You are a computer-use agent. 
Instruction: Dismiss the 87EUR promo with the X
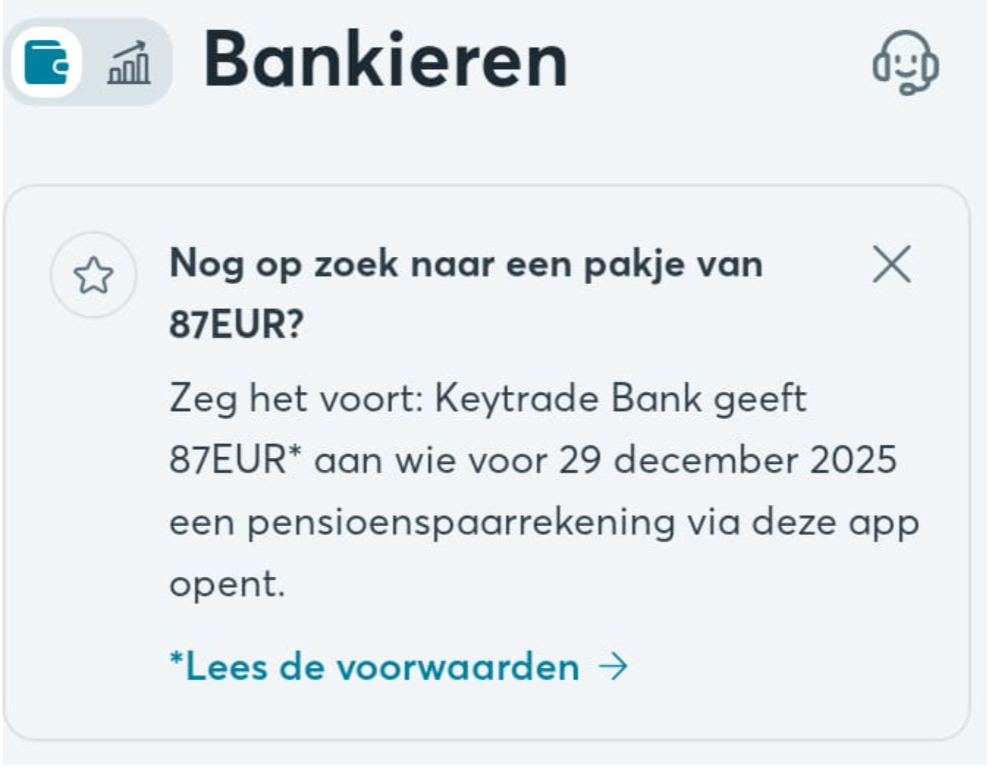click(x=891, y=265)
